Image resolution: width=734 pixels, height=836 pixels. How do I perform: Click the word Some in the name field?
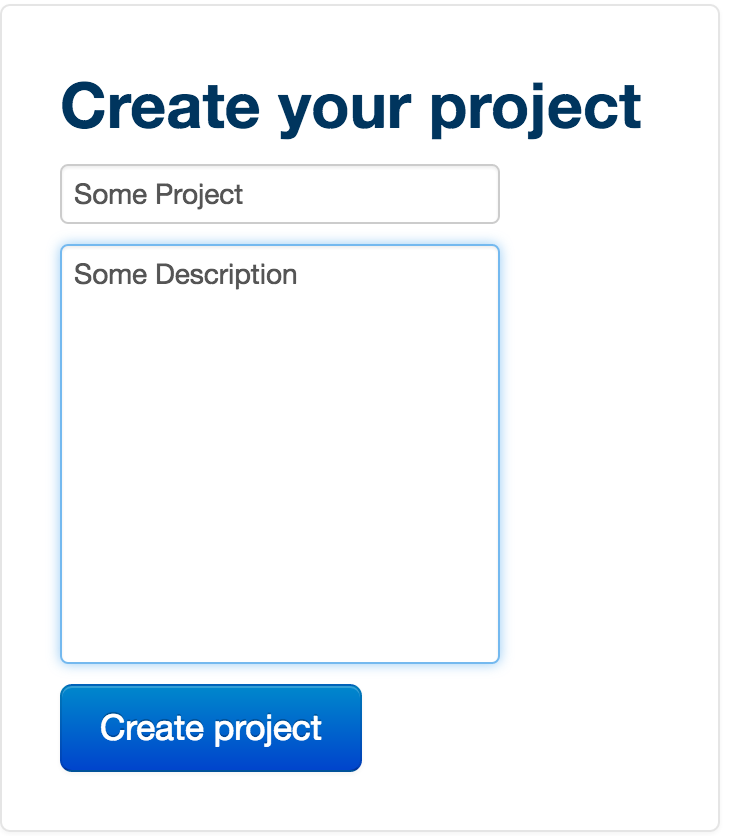tap(110, 194)
